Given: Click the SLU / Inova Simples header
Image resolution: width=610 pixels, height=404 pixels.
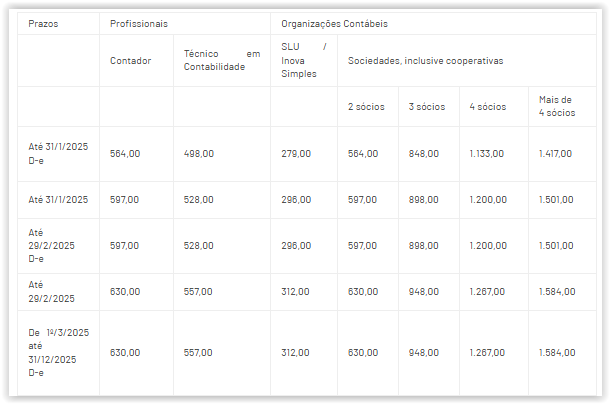Looking at the screenshot, I should (x=303, y=60).
